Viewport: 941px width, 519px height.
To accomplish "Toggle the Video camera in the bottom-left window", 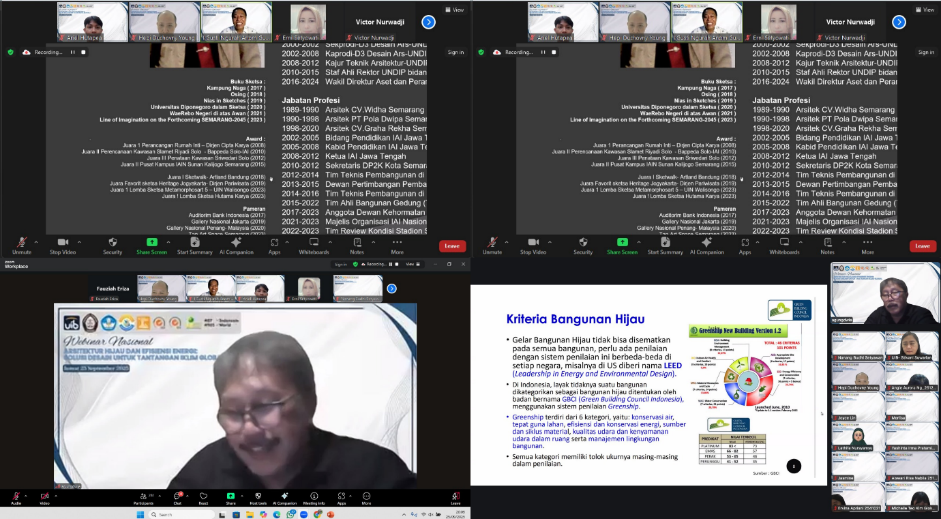I will click(45, 496).
